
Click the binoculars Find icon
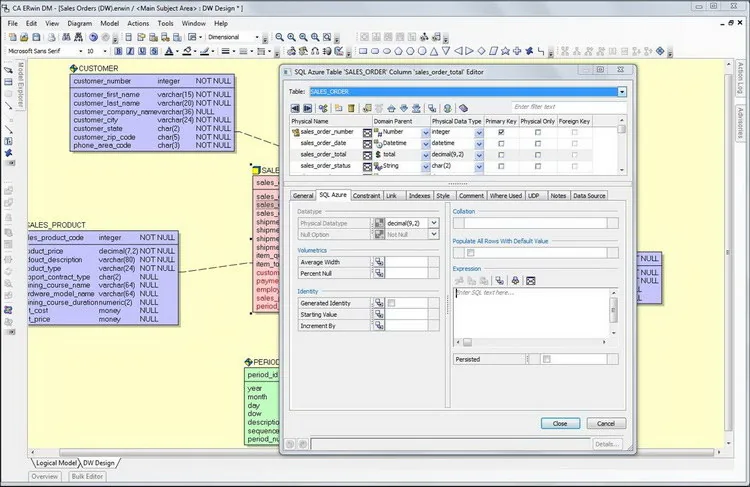(x=66, y=37)
